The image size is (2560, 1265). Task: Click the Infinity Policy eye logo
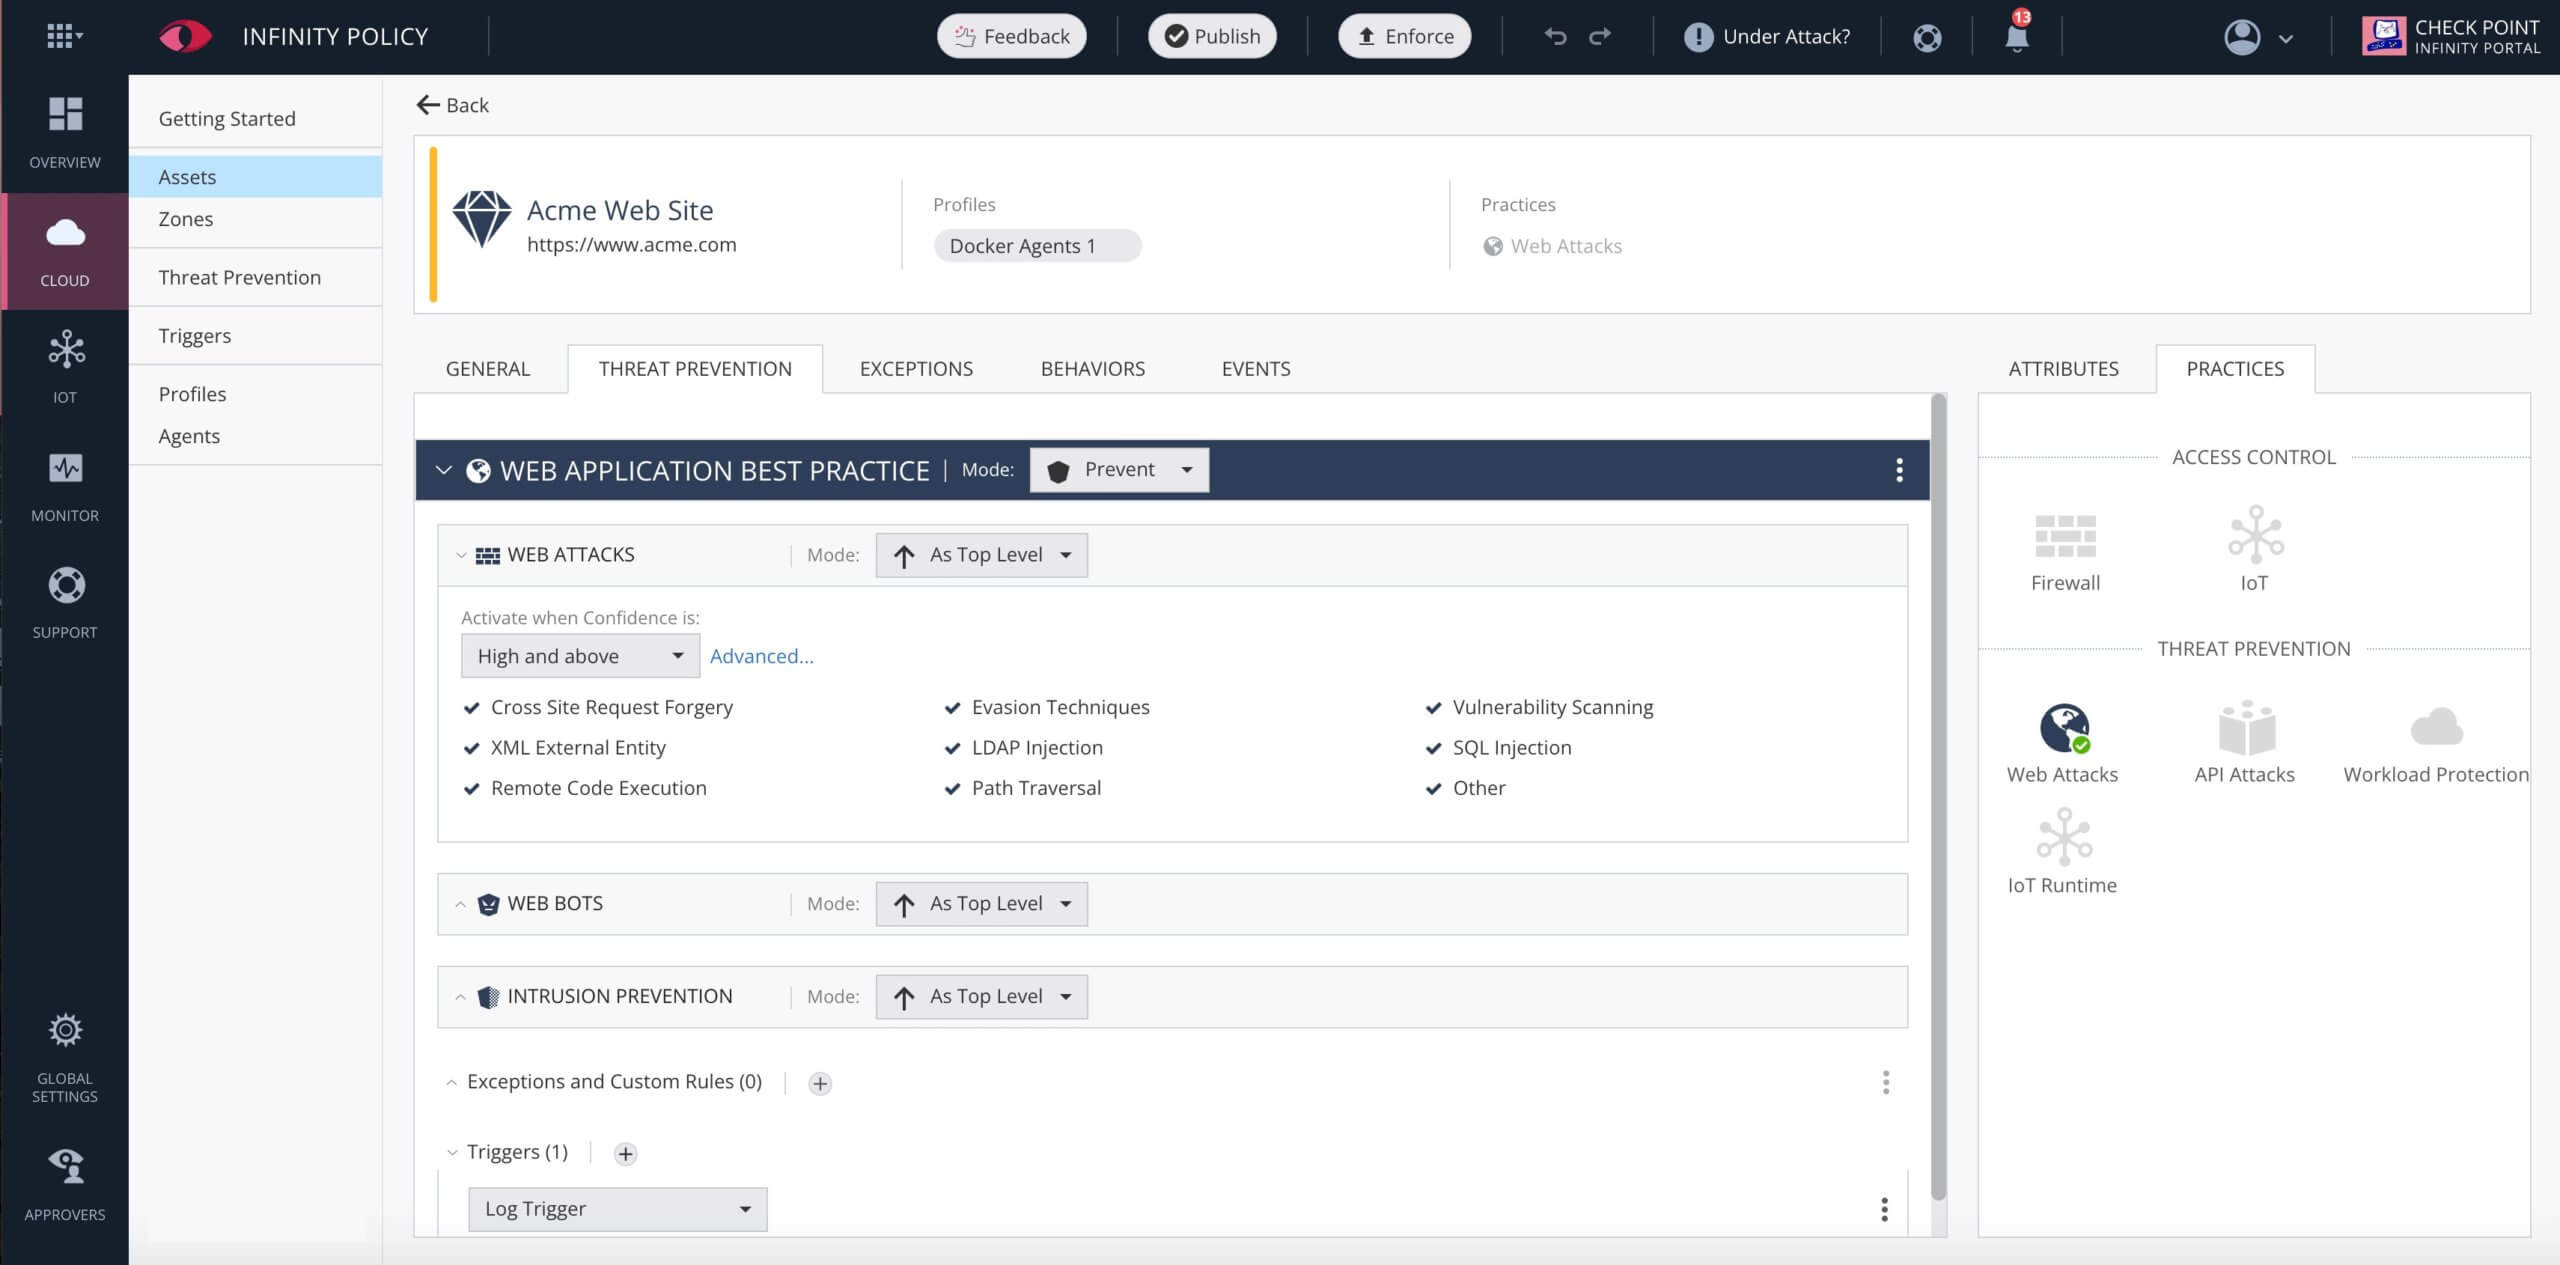click(185, 37)
